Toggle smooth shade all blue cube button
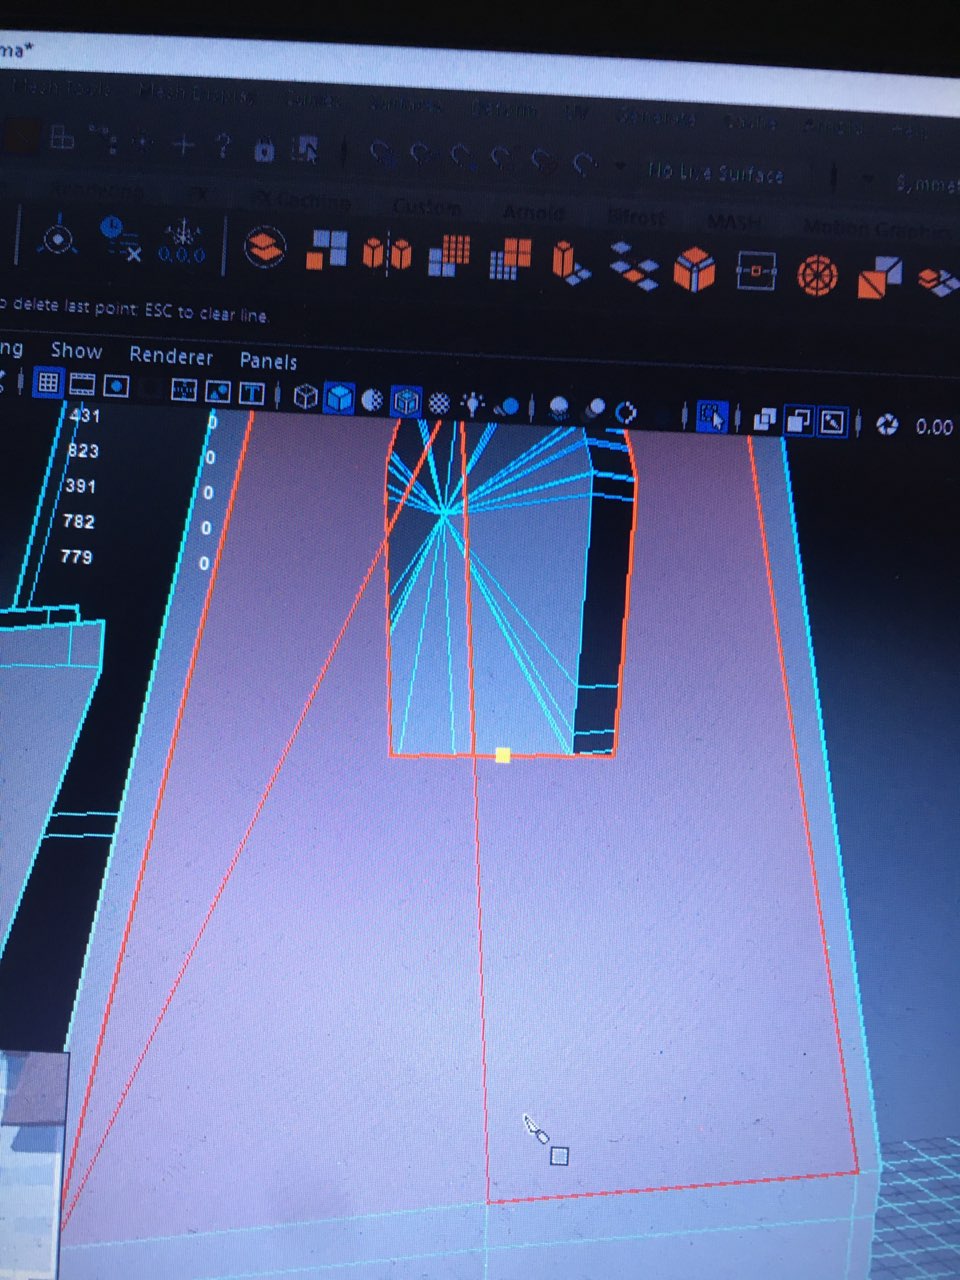 (339, 398)
